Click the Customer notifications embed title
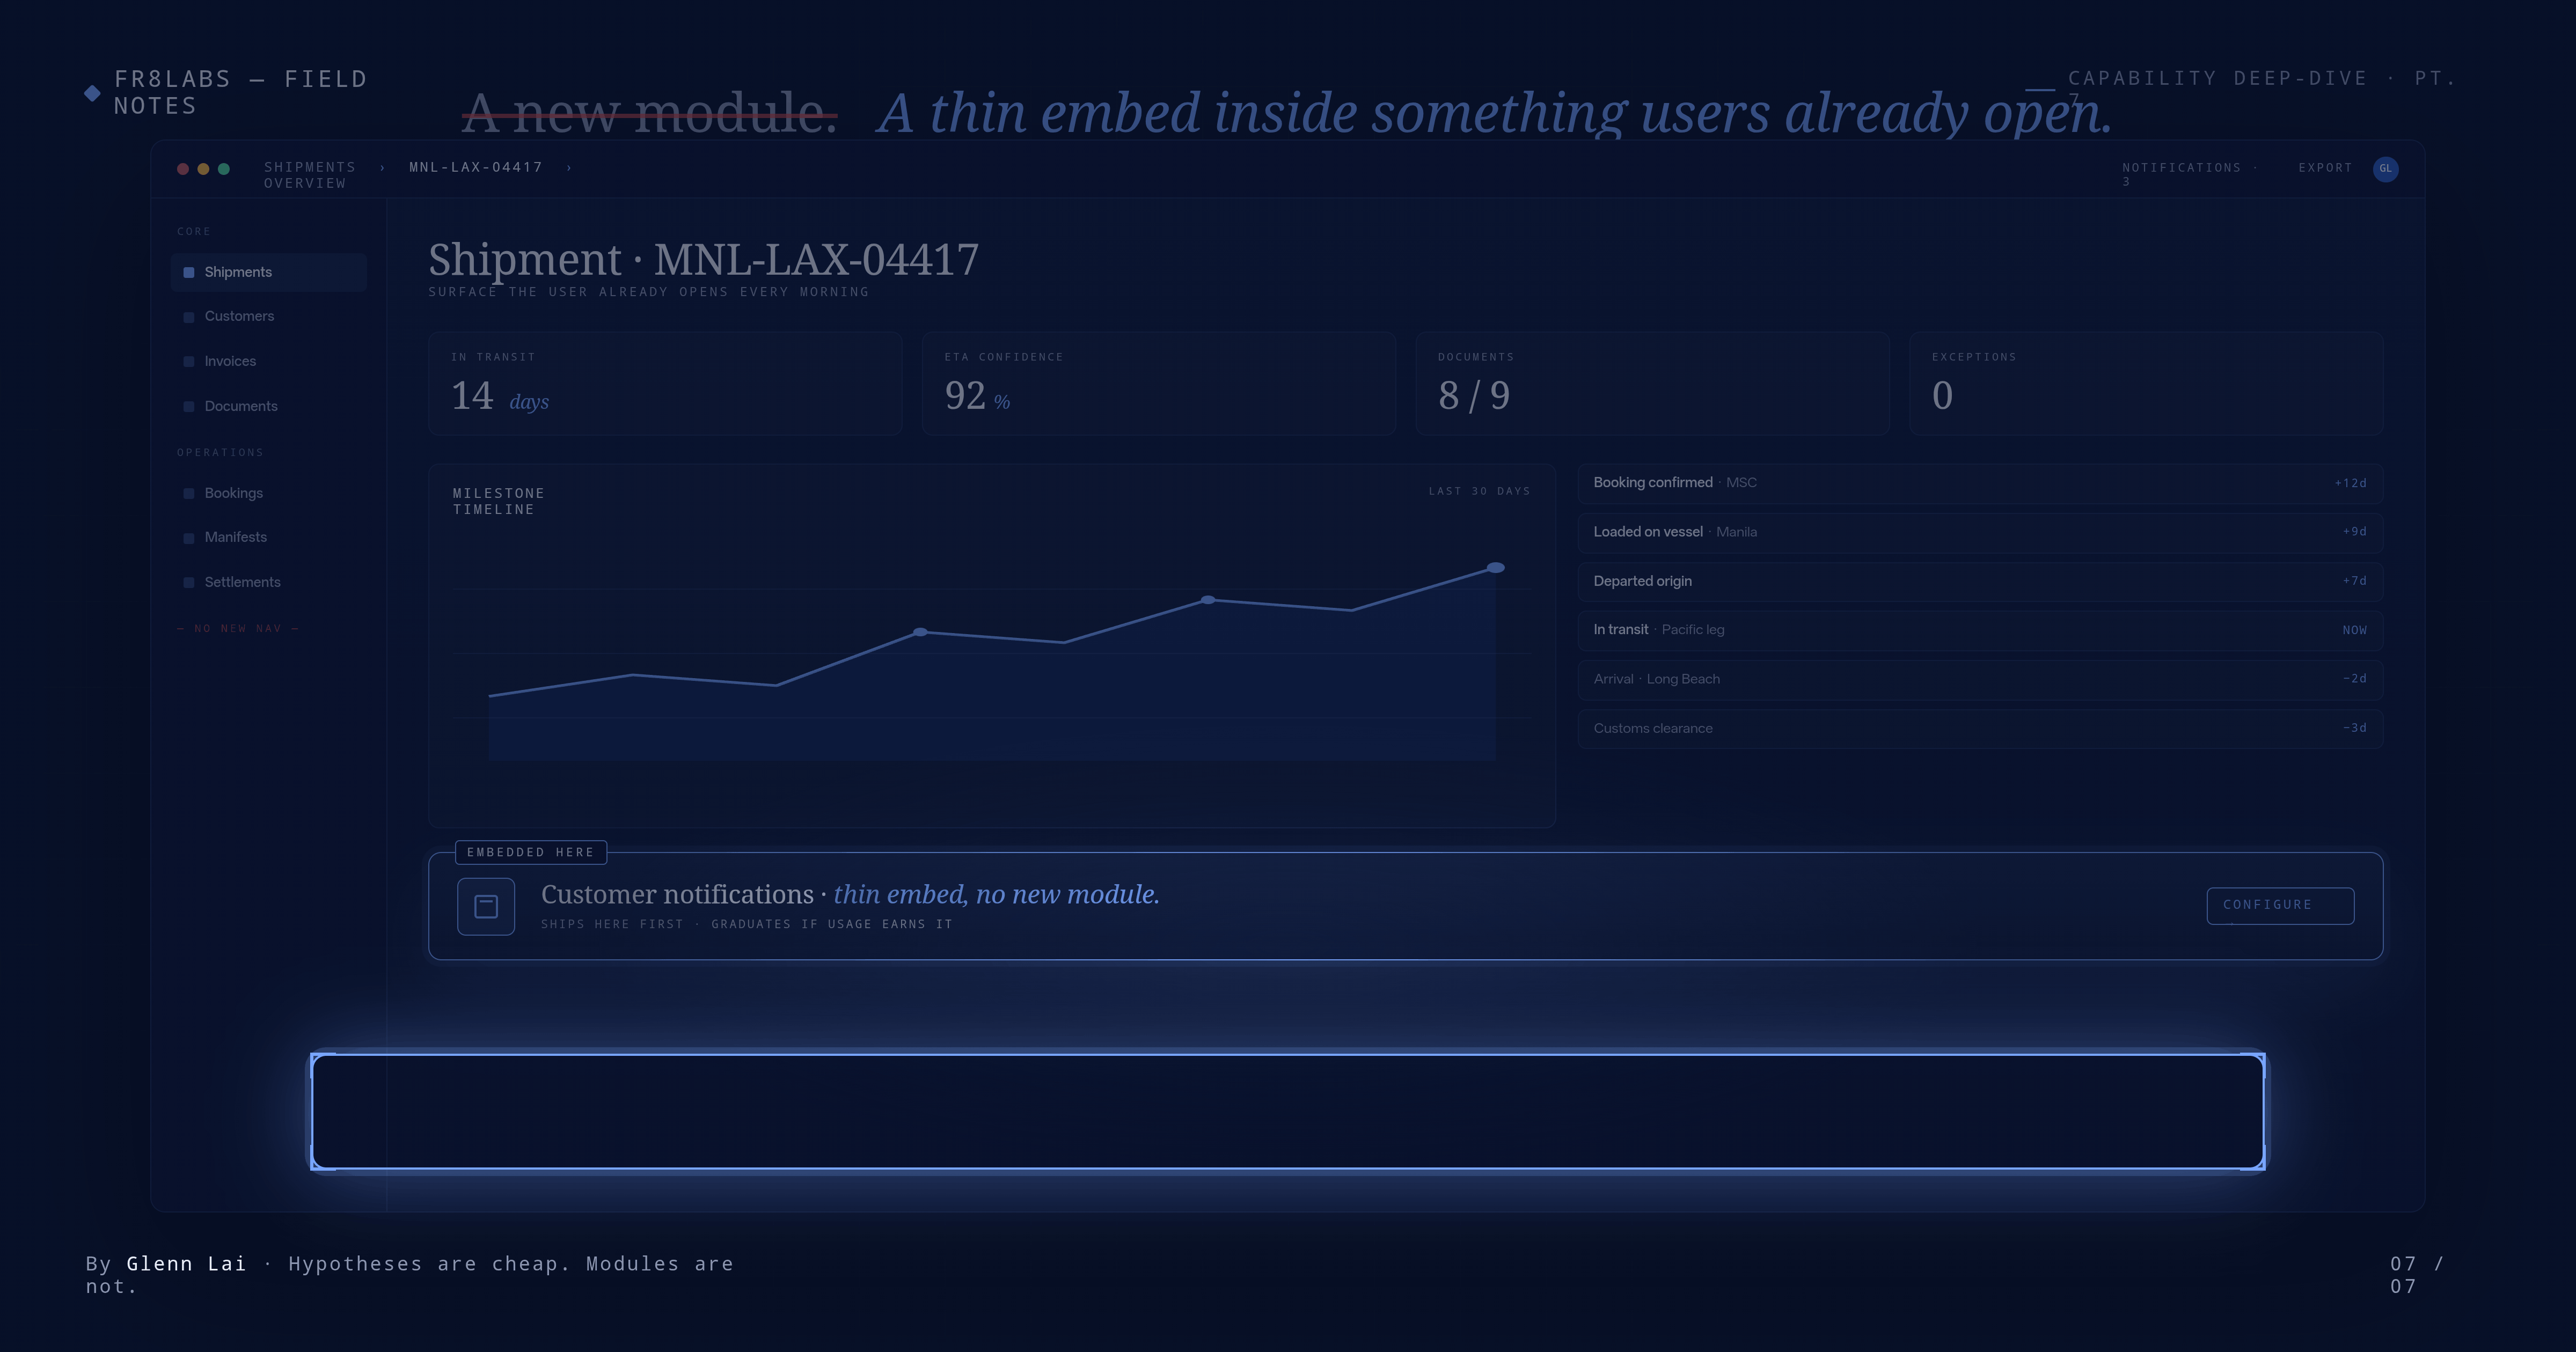 point(850,894)
